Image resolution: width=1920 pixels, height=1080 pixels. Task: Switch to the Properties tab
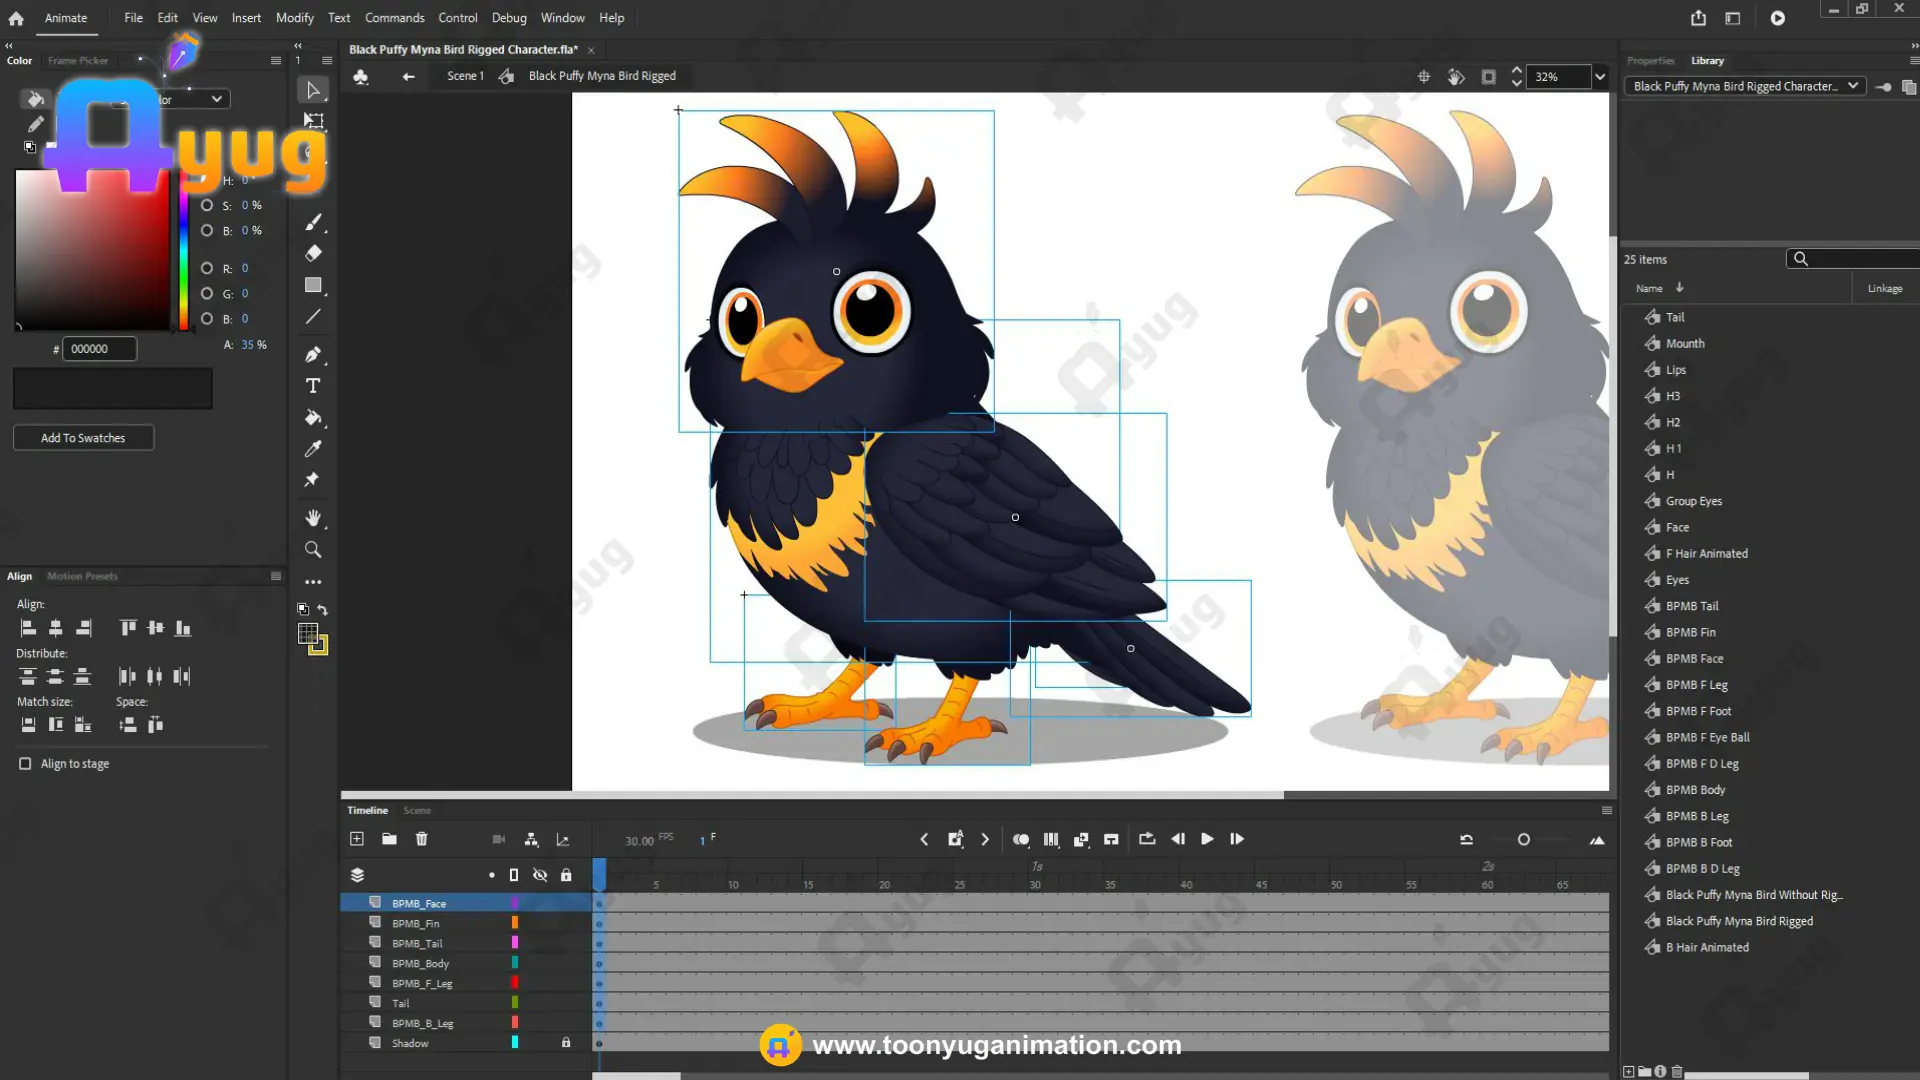(x=1650, y=61)
